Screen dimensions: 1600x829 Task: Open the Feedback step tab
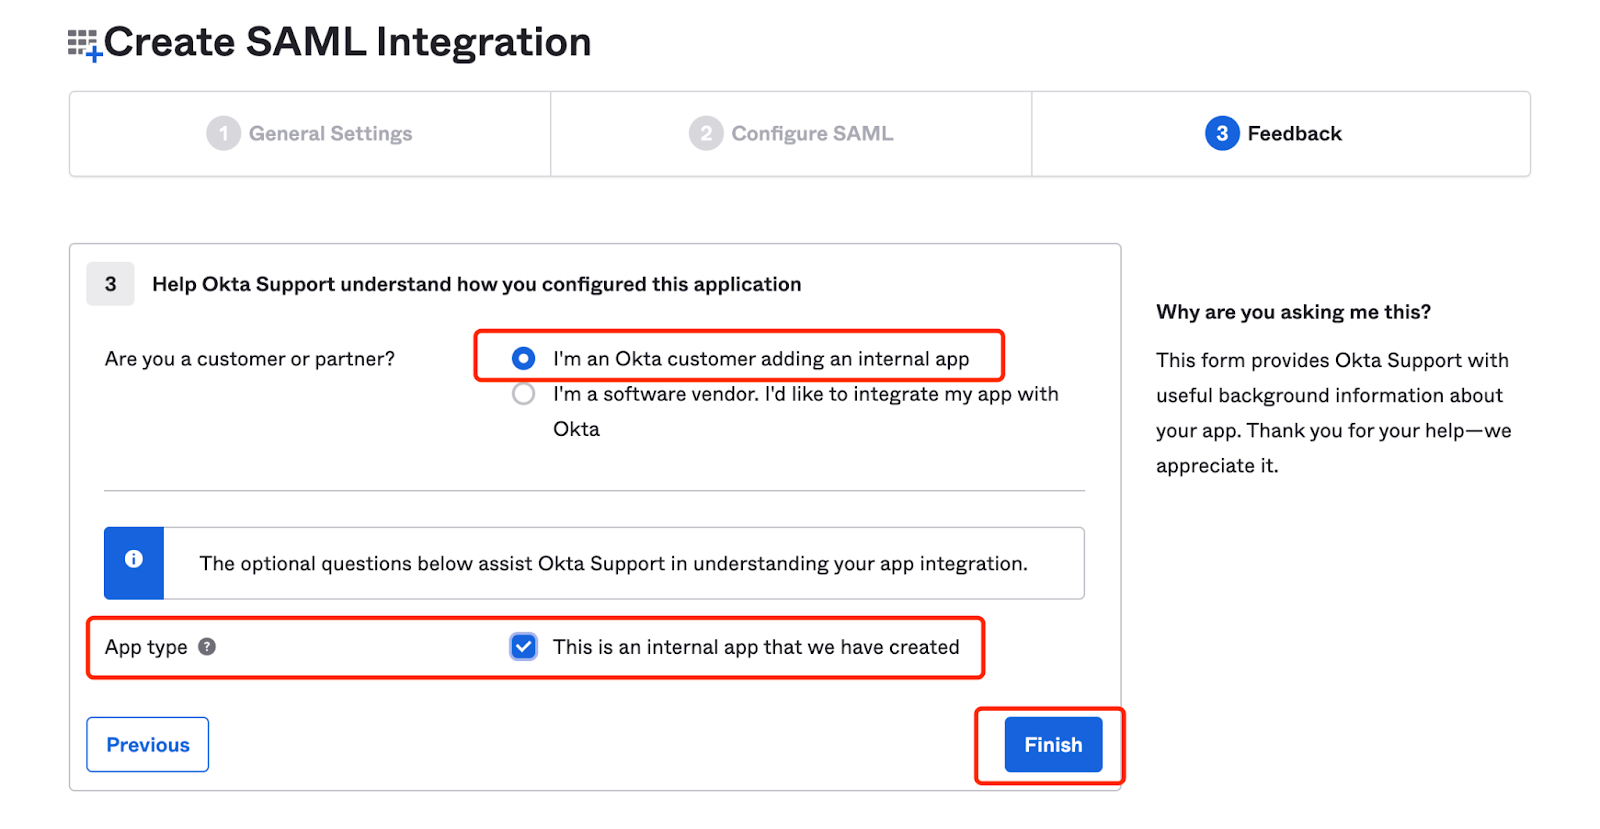coord(1281,134)
